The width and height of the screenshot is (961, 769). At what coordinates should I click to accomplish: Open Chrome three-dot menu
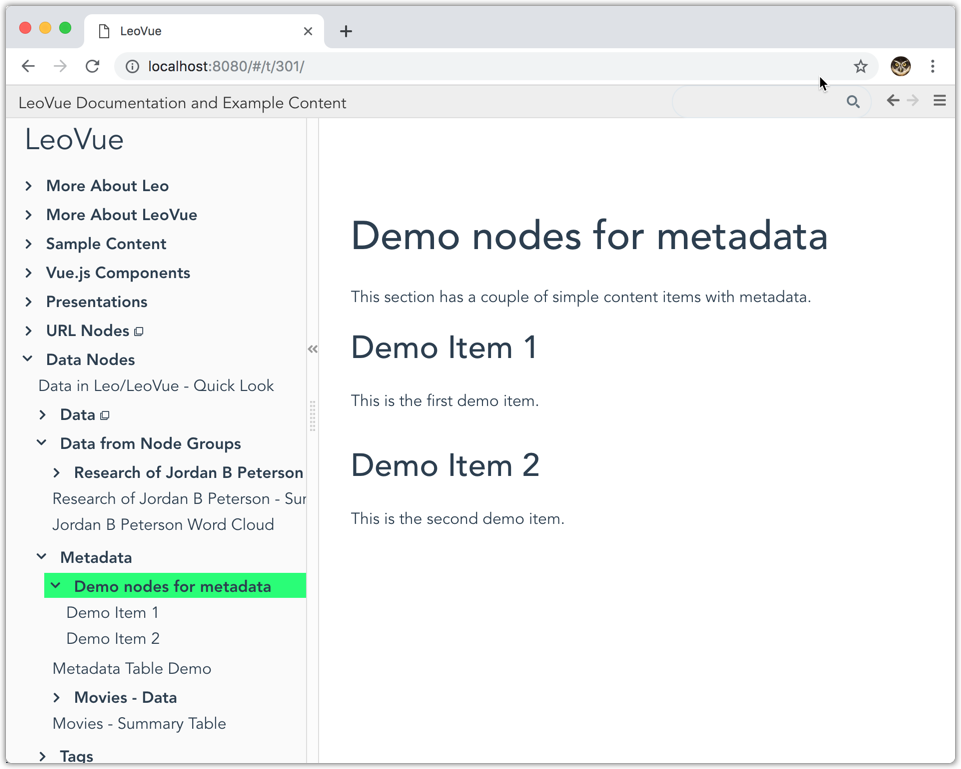click(933, 66)
